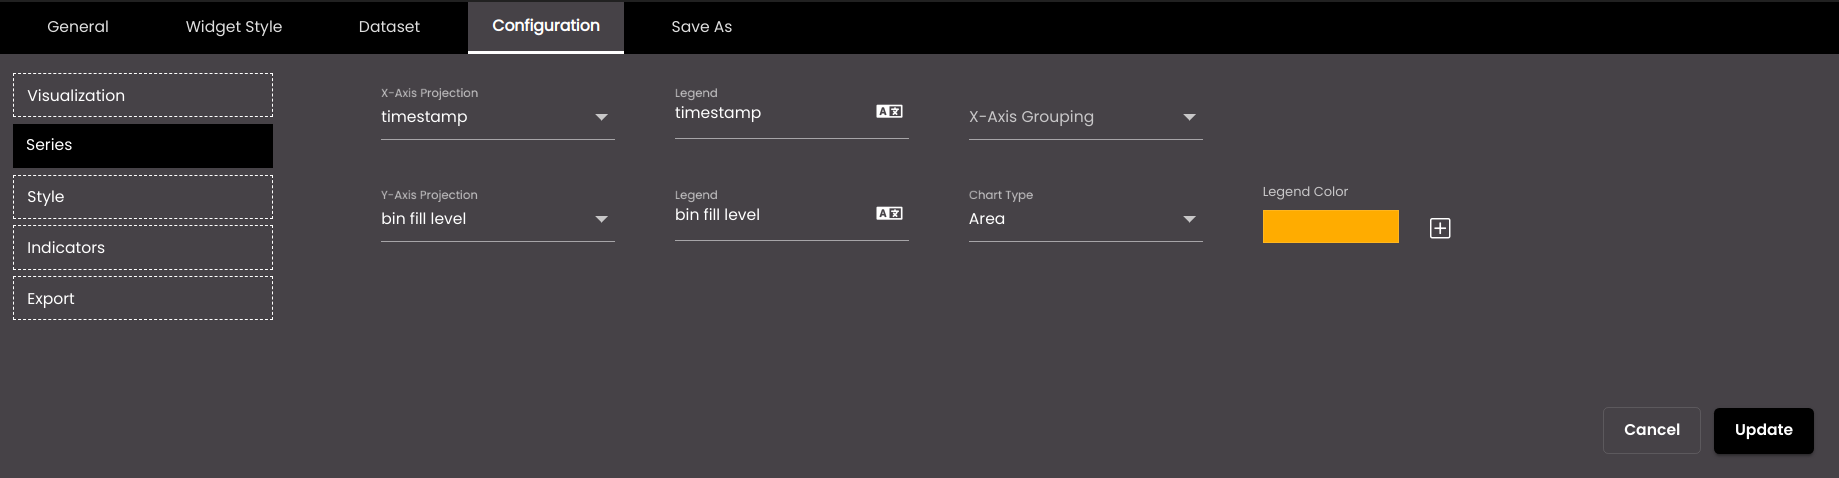1839x478 pixels.
Task: Open the Indicators section
Action: [143, 248]
